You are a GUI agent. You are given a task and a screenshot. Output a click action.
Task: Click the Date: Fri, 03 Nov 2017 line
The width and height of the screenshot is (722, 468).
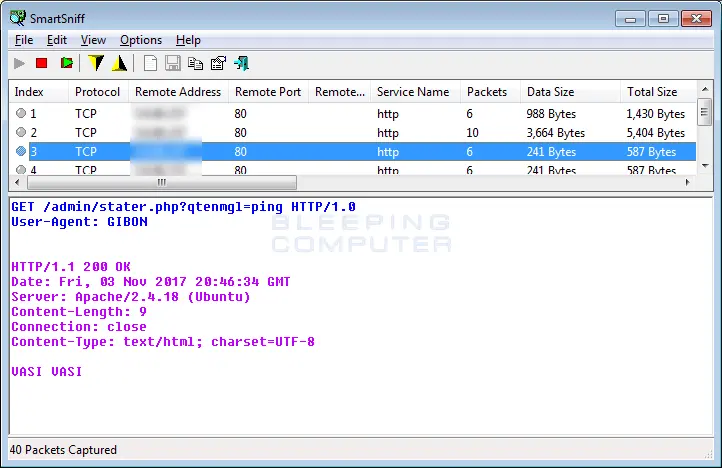pyautogui.click(x=151, y=281)
